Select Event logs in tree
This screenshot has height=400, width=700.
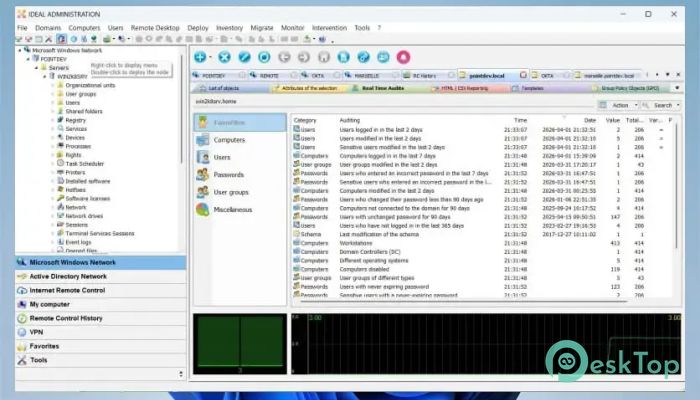(78, 242)
